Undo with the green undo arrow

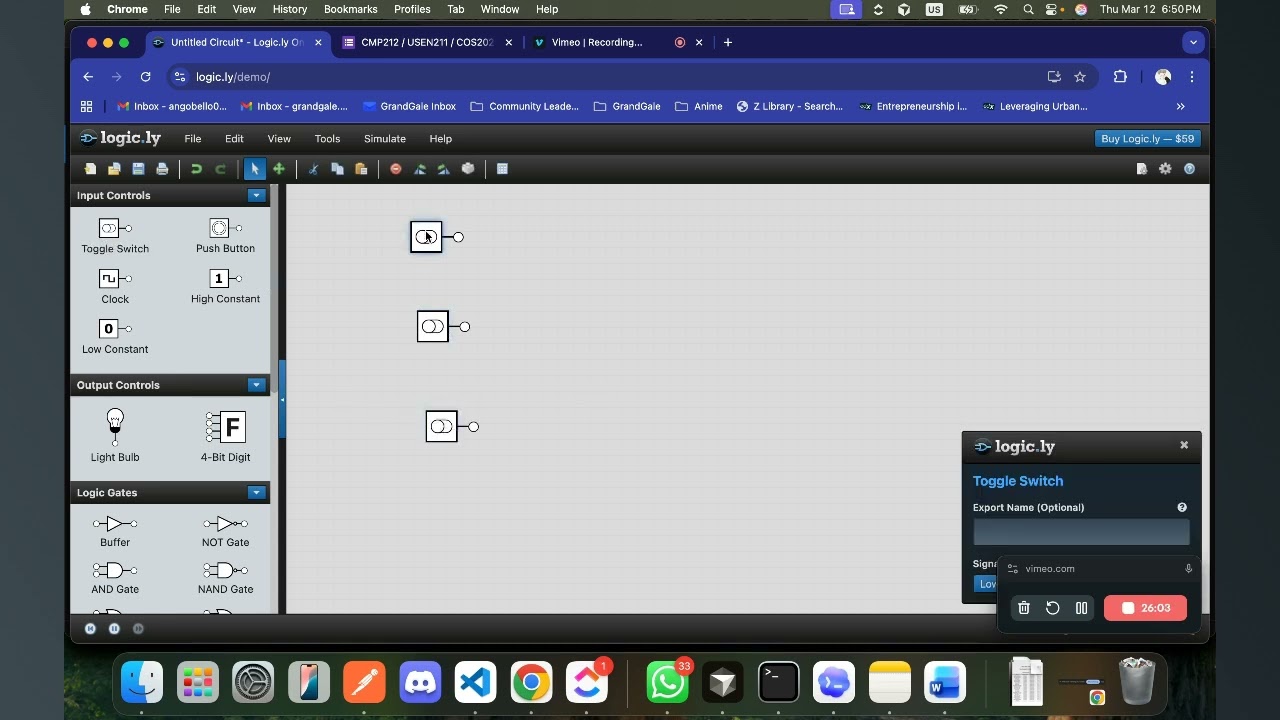pyautogui.click(x=196, y=169)
